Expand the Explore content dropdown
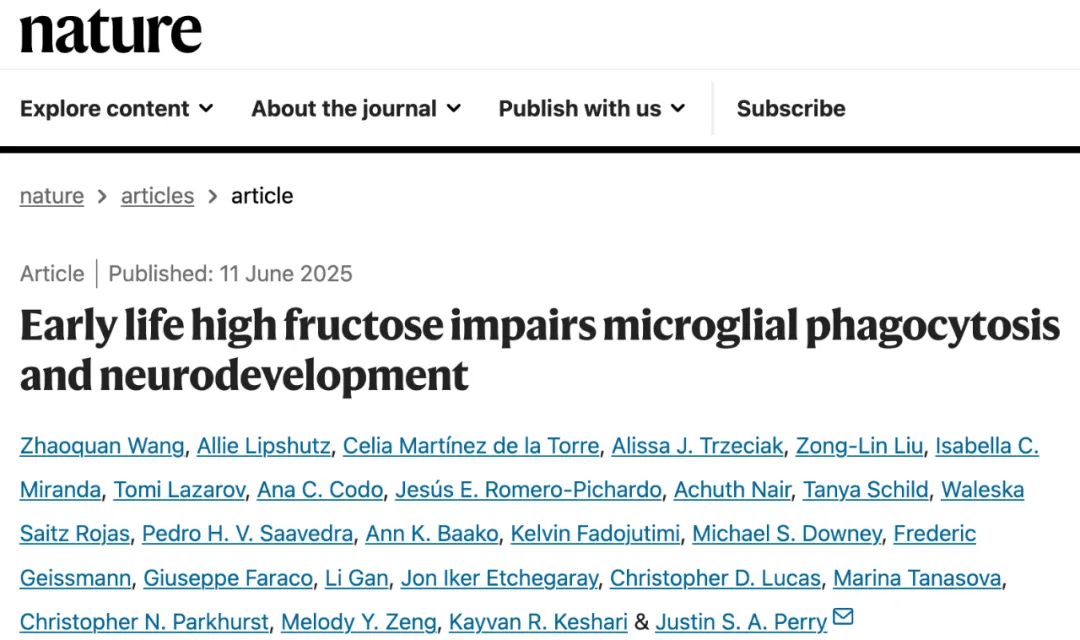Viewport: 1080px width, 640px height. [116, 108]
